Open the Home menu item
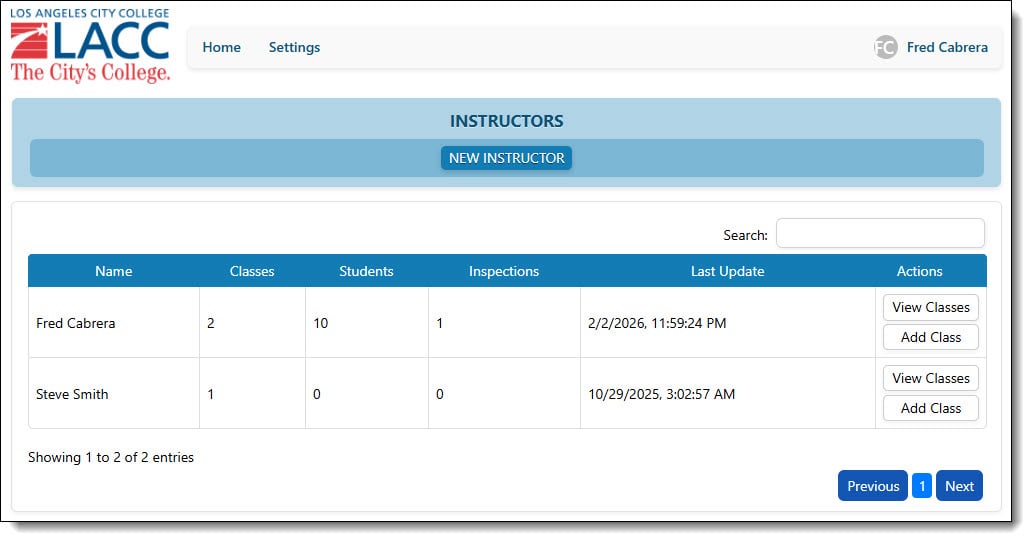Viewport: 1032px width, 542px height. pos(221,47)
